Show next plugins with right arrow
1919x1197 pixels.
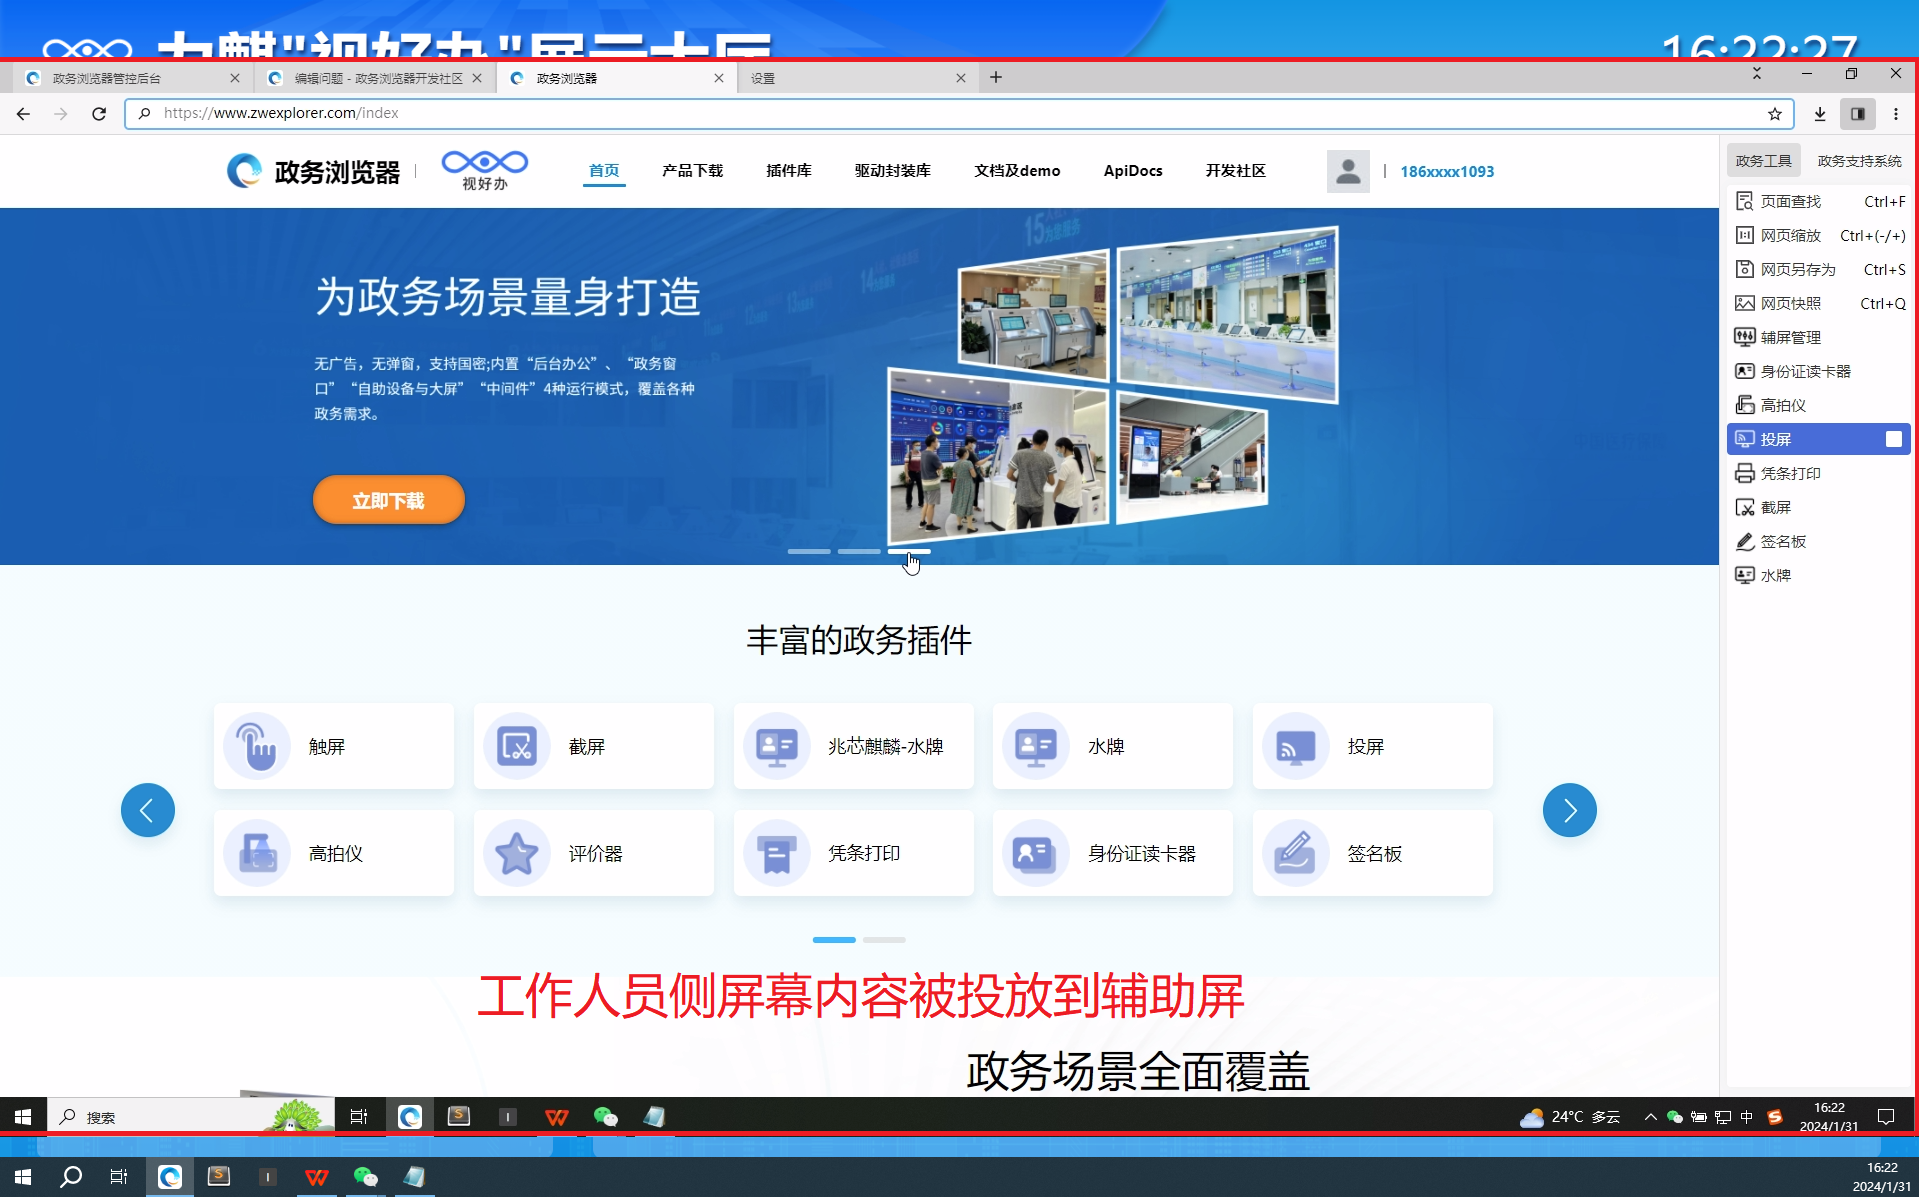1570,810
